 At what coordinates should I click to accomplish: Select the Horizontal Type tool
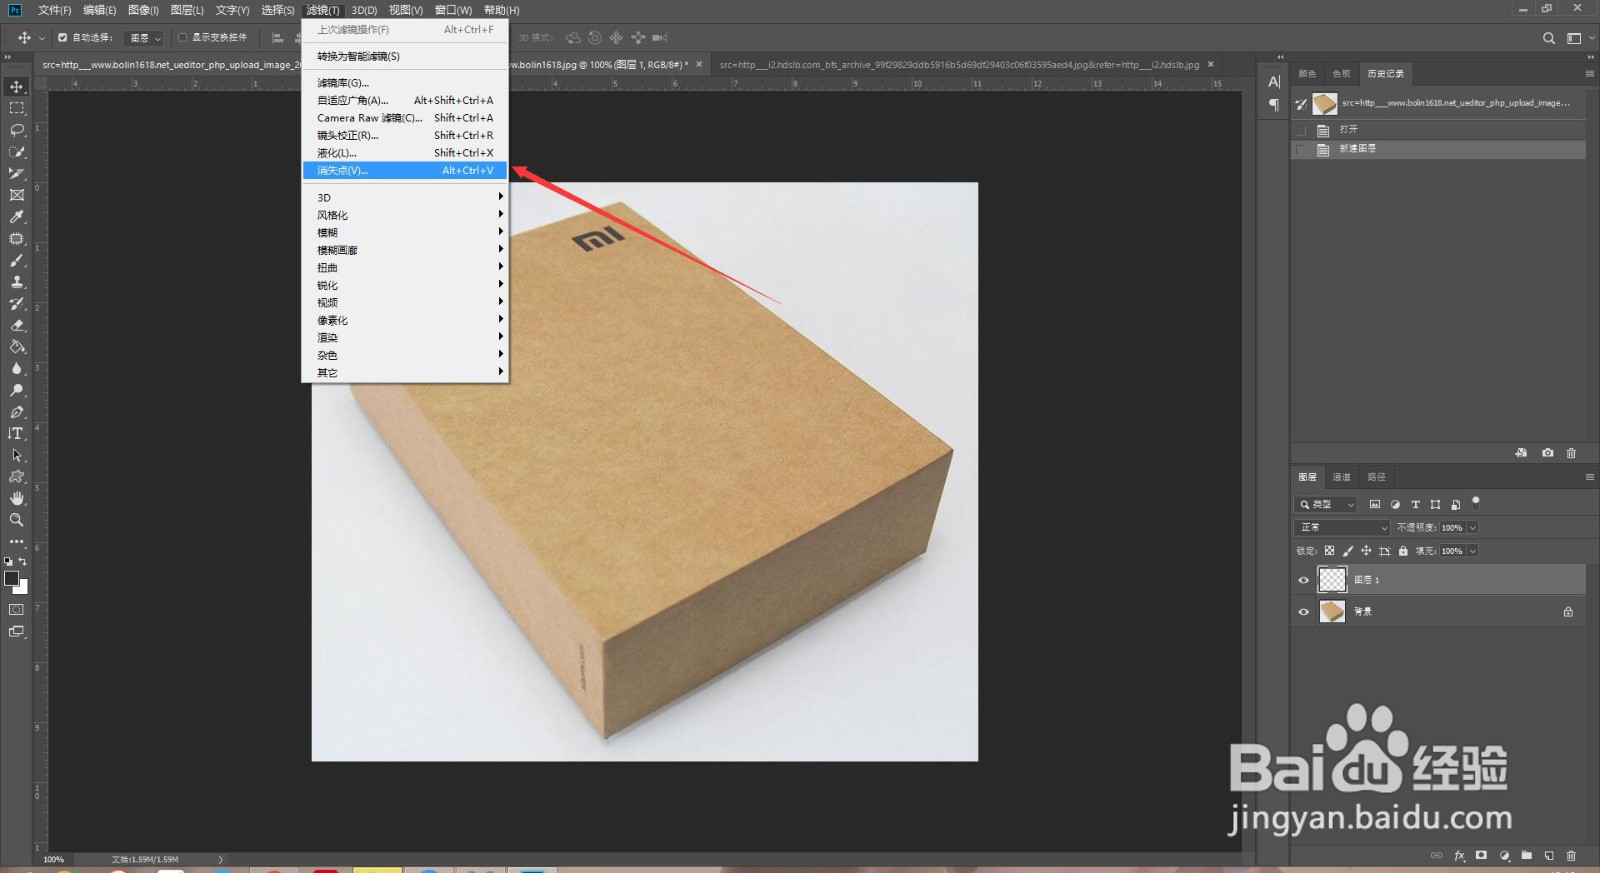pyautogui.click(x=16, y=433)
